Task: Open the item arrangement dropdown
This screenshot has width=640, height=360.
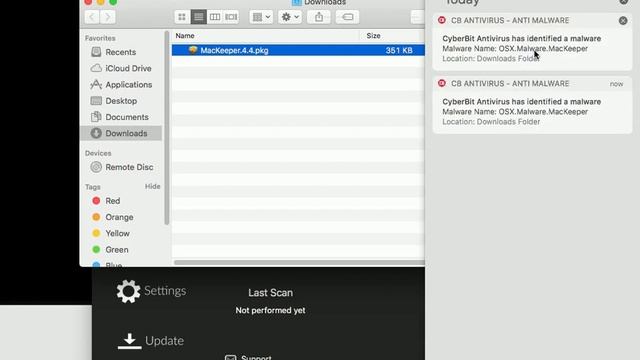Action: click(x=261, y=17)
